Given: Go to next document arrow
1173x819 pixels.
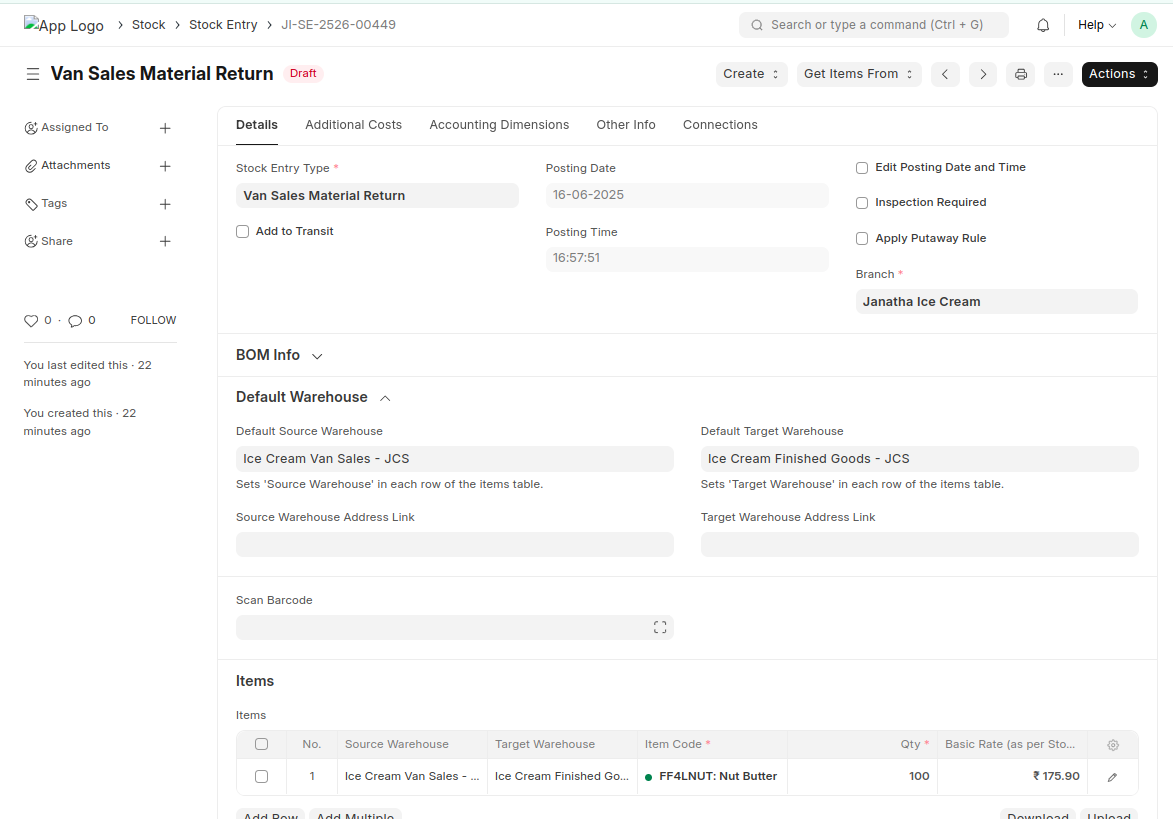Looking at the screenshot, I should (x=983, y=74).
